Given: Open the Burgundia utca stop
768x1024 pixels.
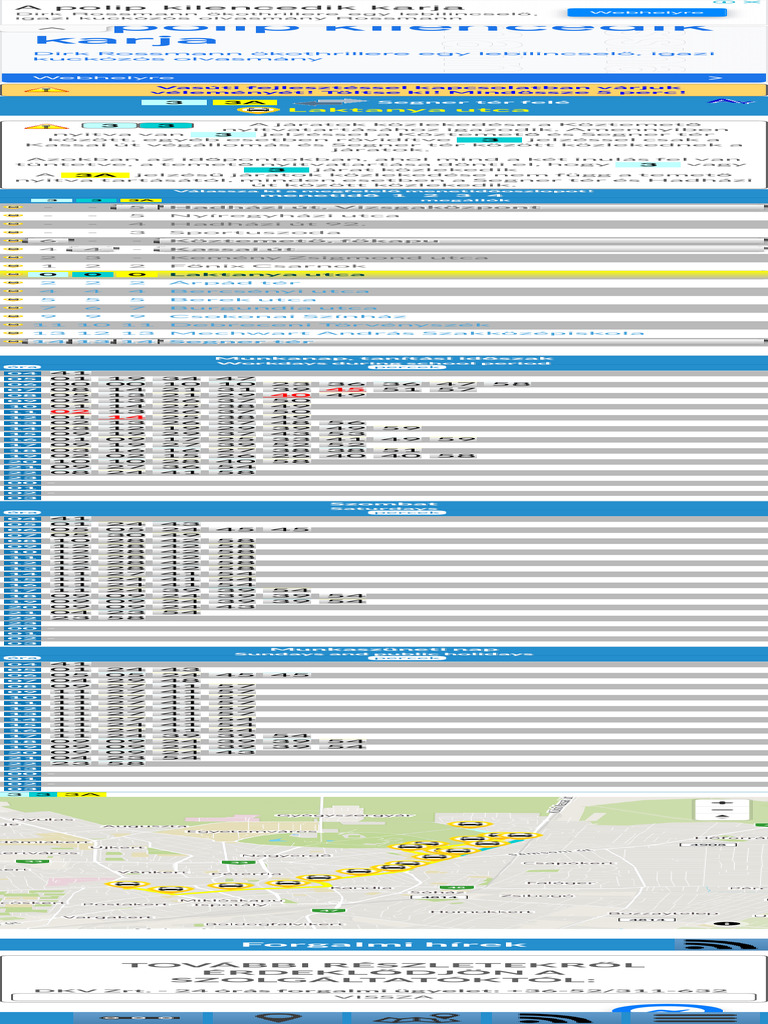Looking at the screenshot, I should click(273, 308).
